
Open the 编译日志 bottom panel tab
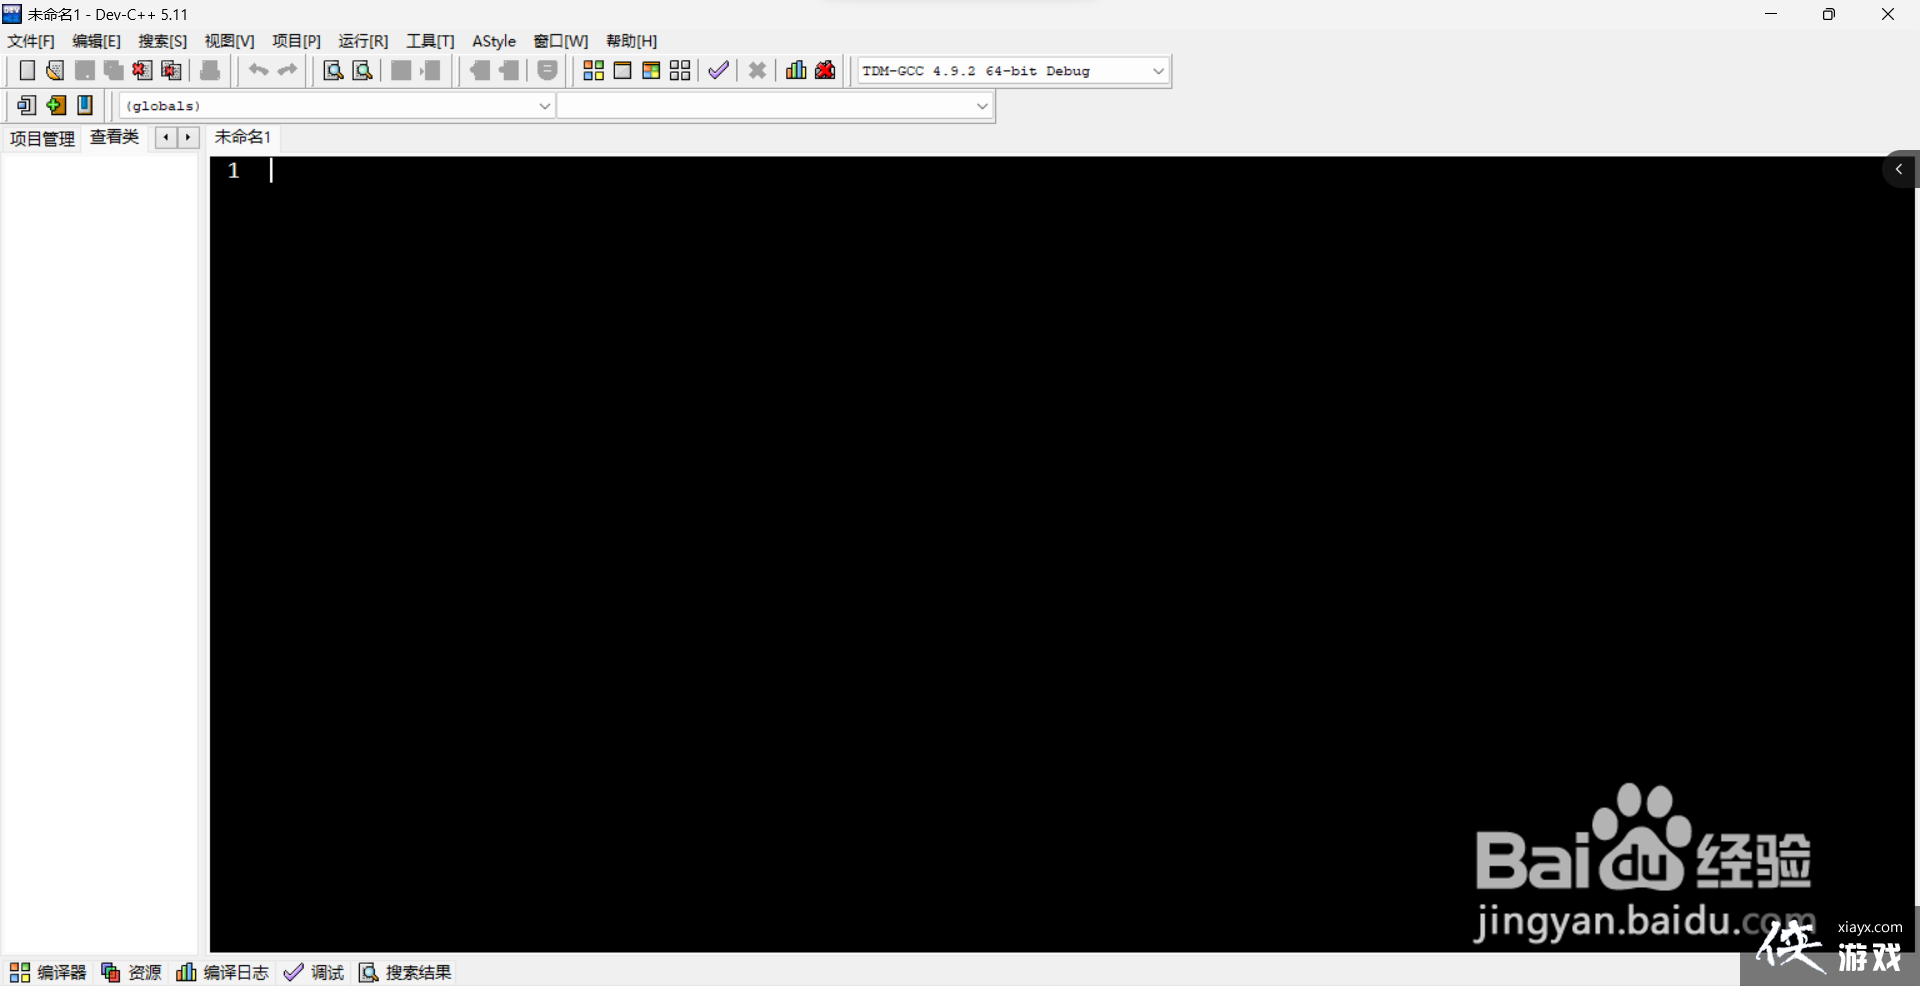tap(222, 972)
